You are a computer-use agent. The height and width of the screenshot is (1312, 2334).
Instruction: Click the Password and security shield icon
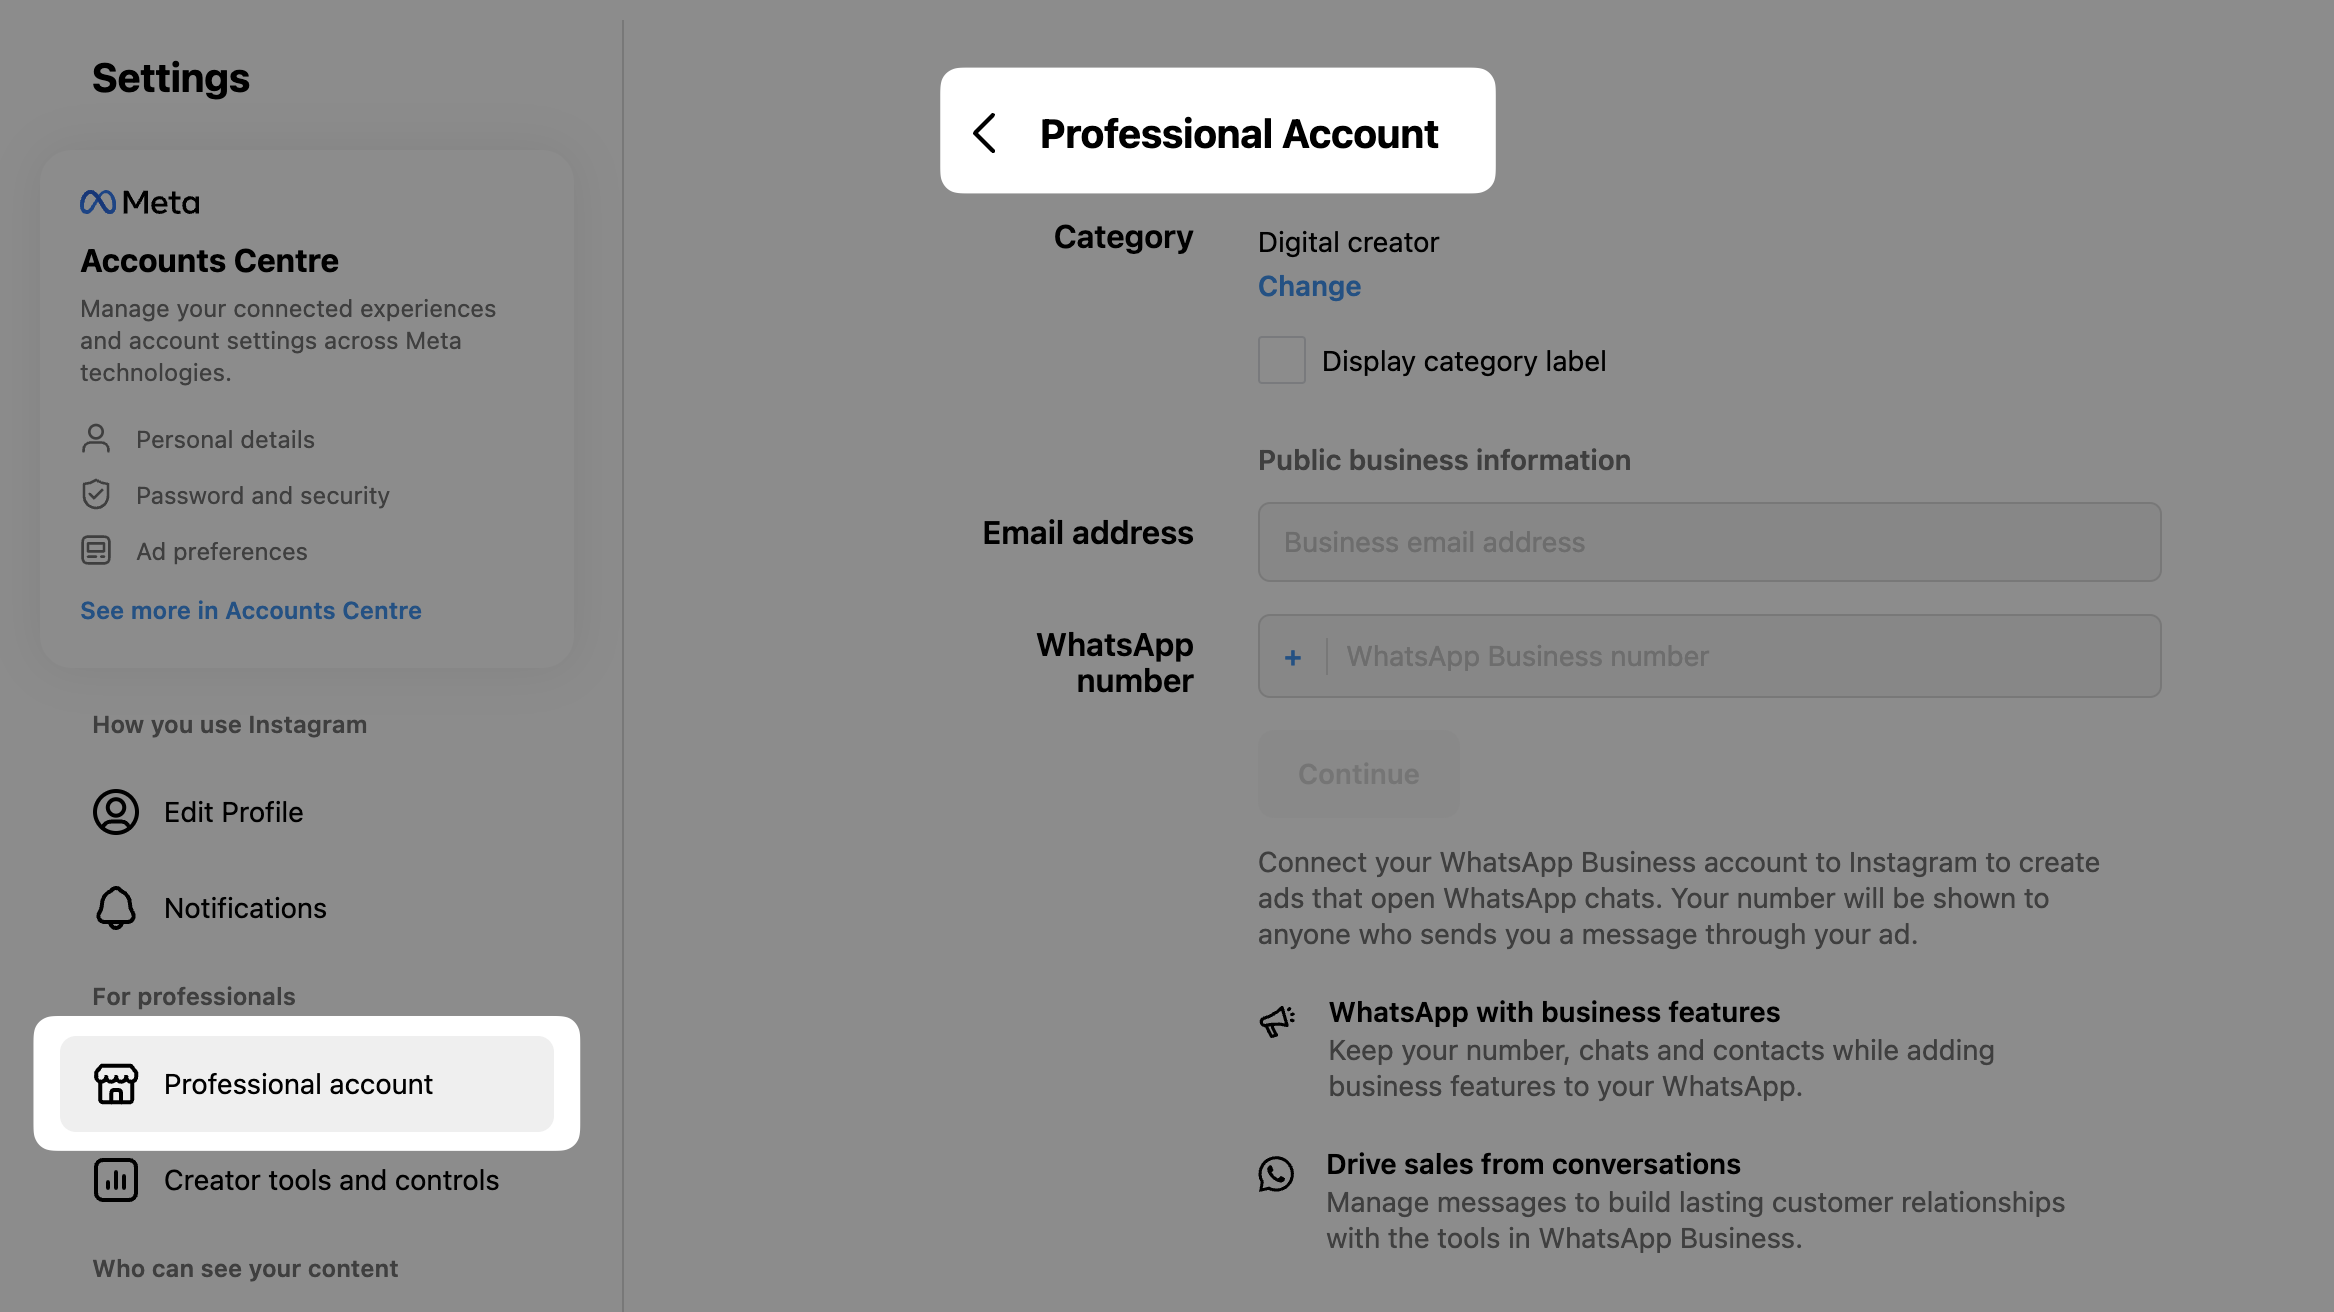pyautogui.click(x=96, y=495)
